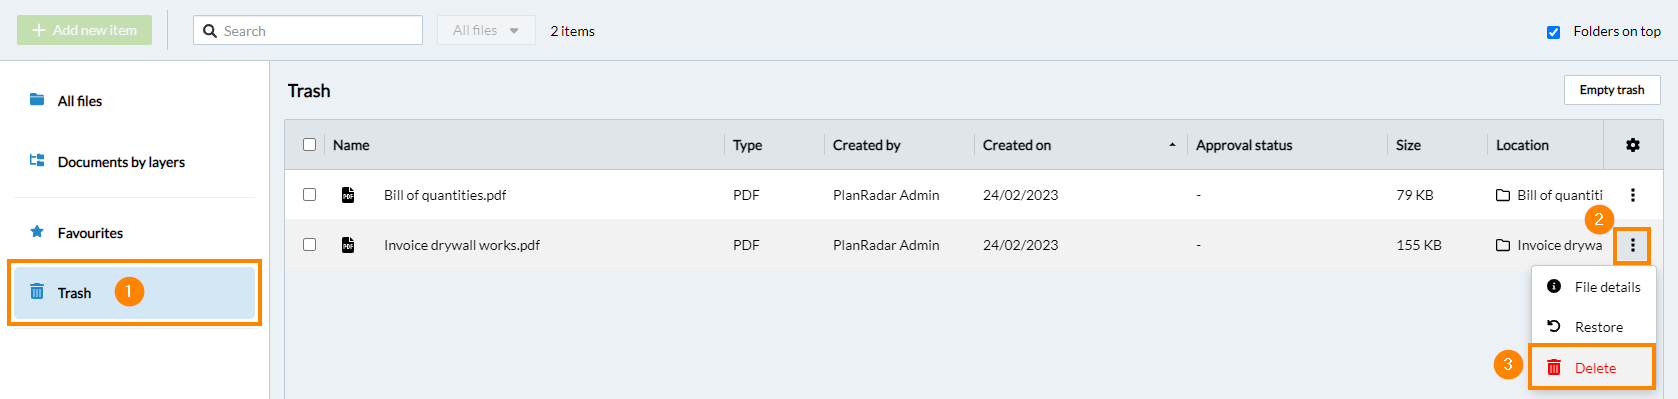Toggle the Folders on top checkbox
Image resolution: width=1678 pixels, height=399 pixels.
coord(1553,32)
